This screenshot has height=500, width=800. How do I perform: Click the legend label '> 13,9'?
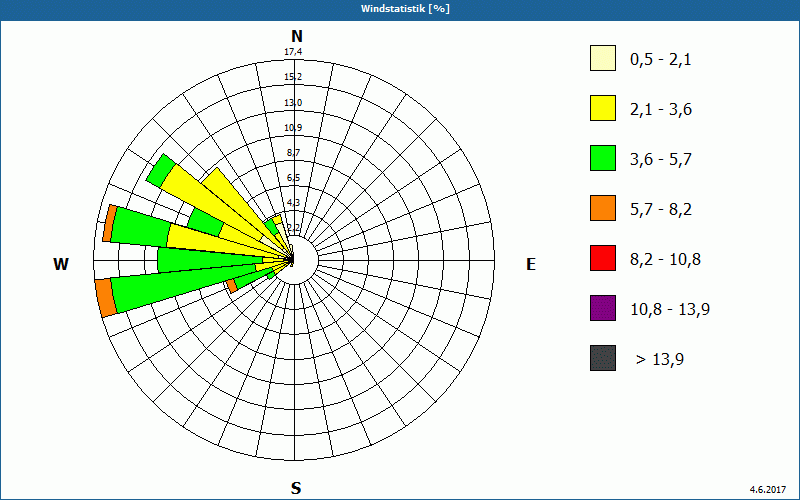[660, 360]
